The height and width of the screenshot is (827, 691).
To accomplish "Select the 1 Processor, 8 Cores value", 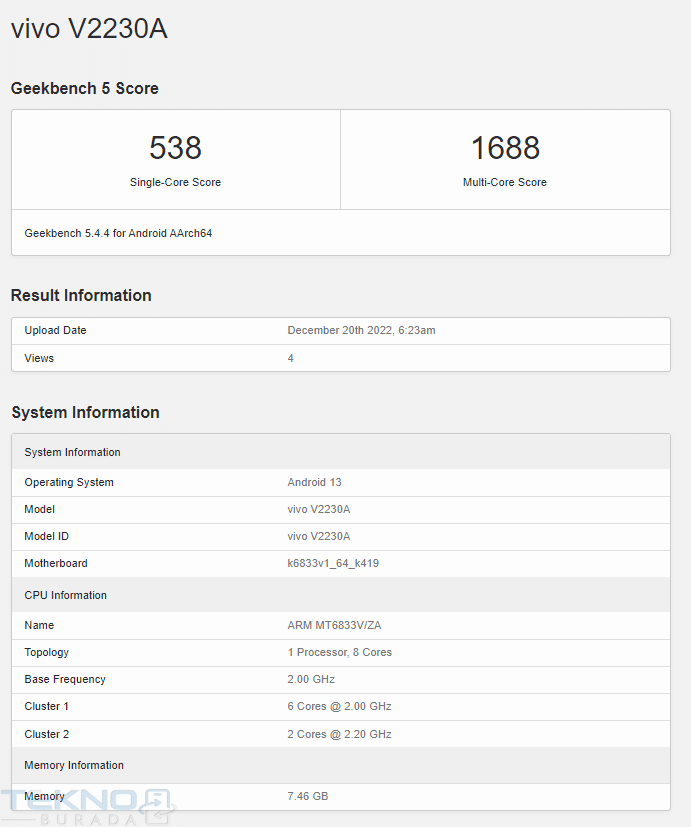I will coord(340,652).
